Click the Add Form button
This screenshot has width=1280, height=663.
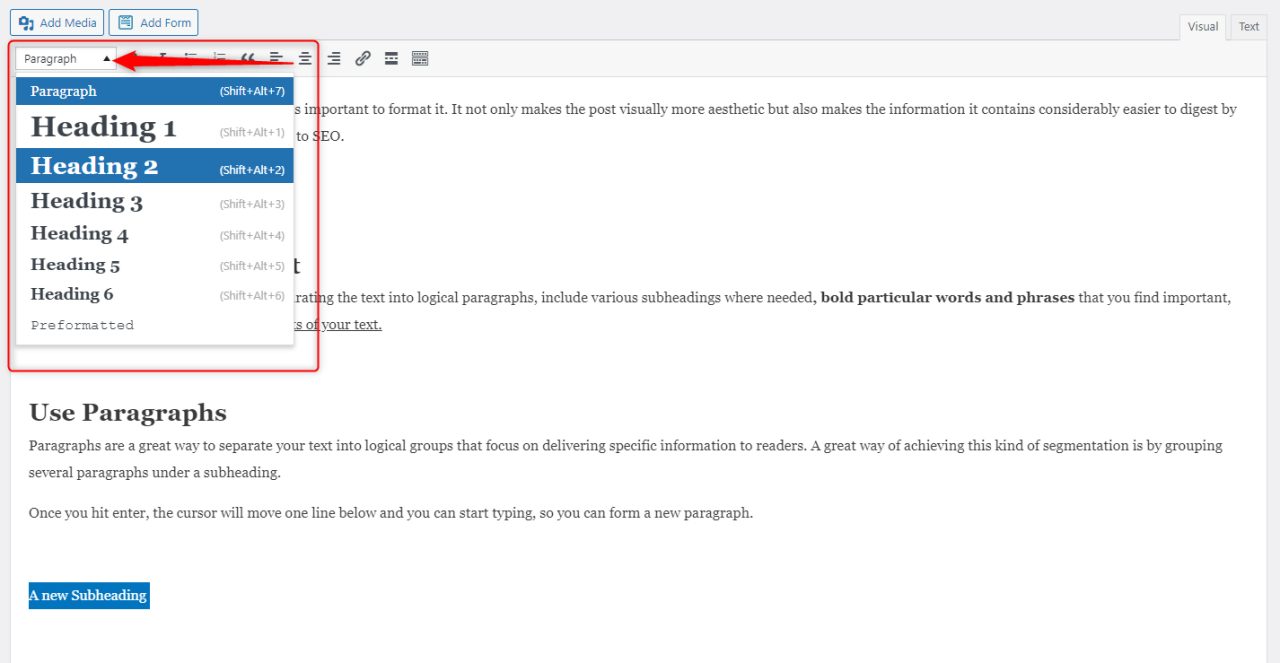(x=153, y=22)
